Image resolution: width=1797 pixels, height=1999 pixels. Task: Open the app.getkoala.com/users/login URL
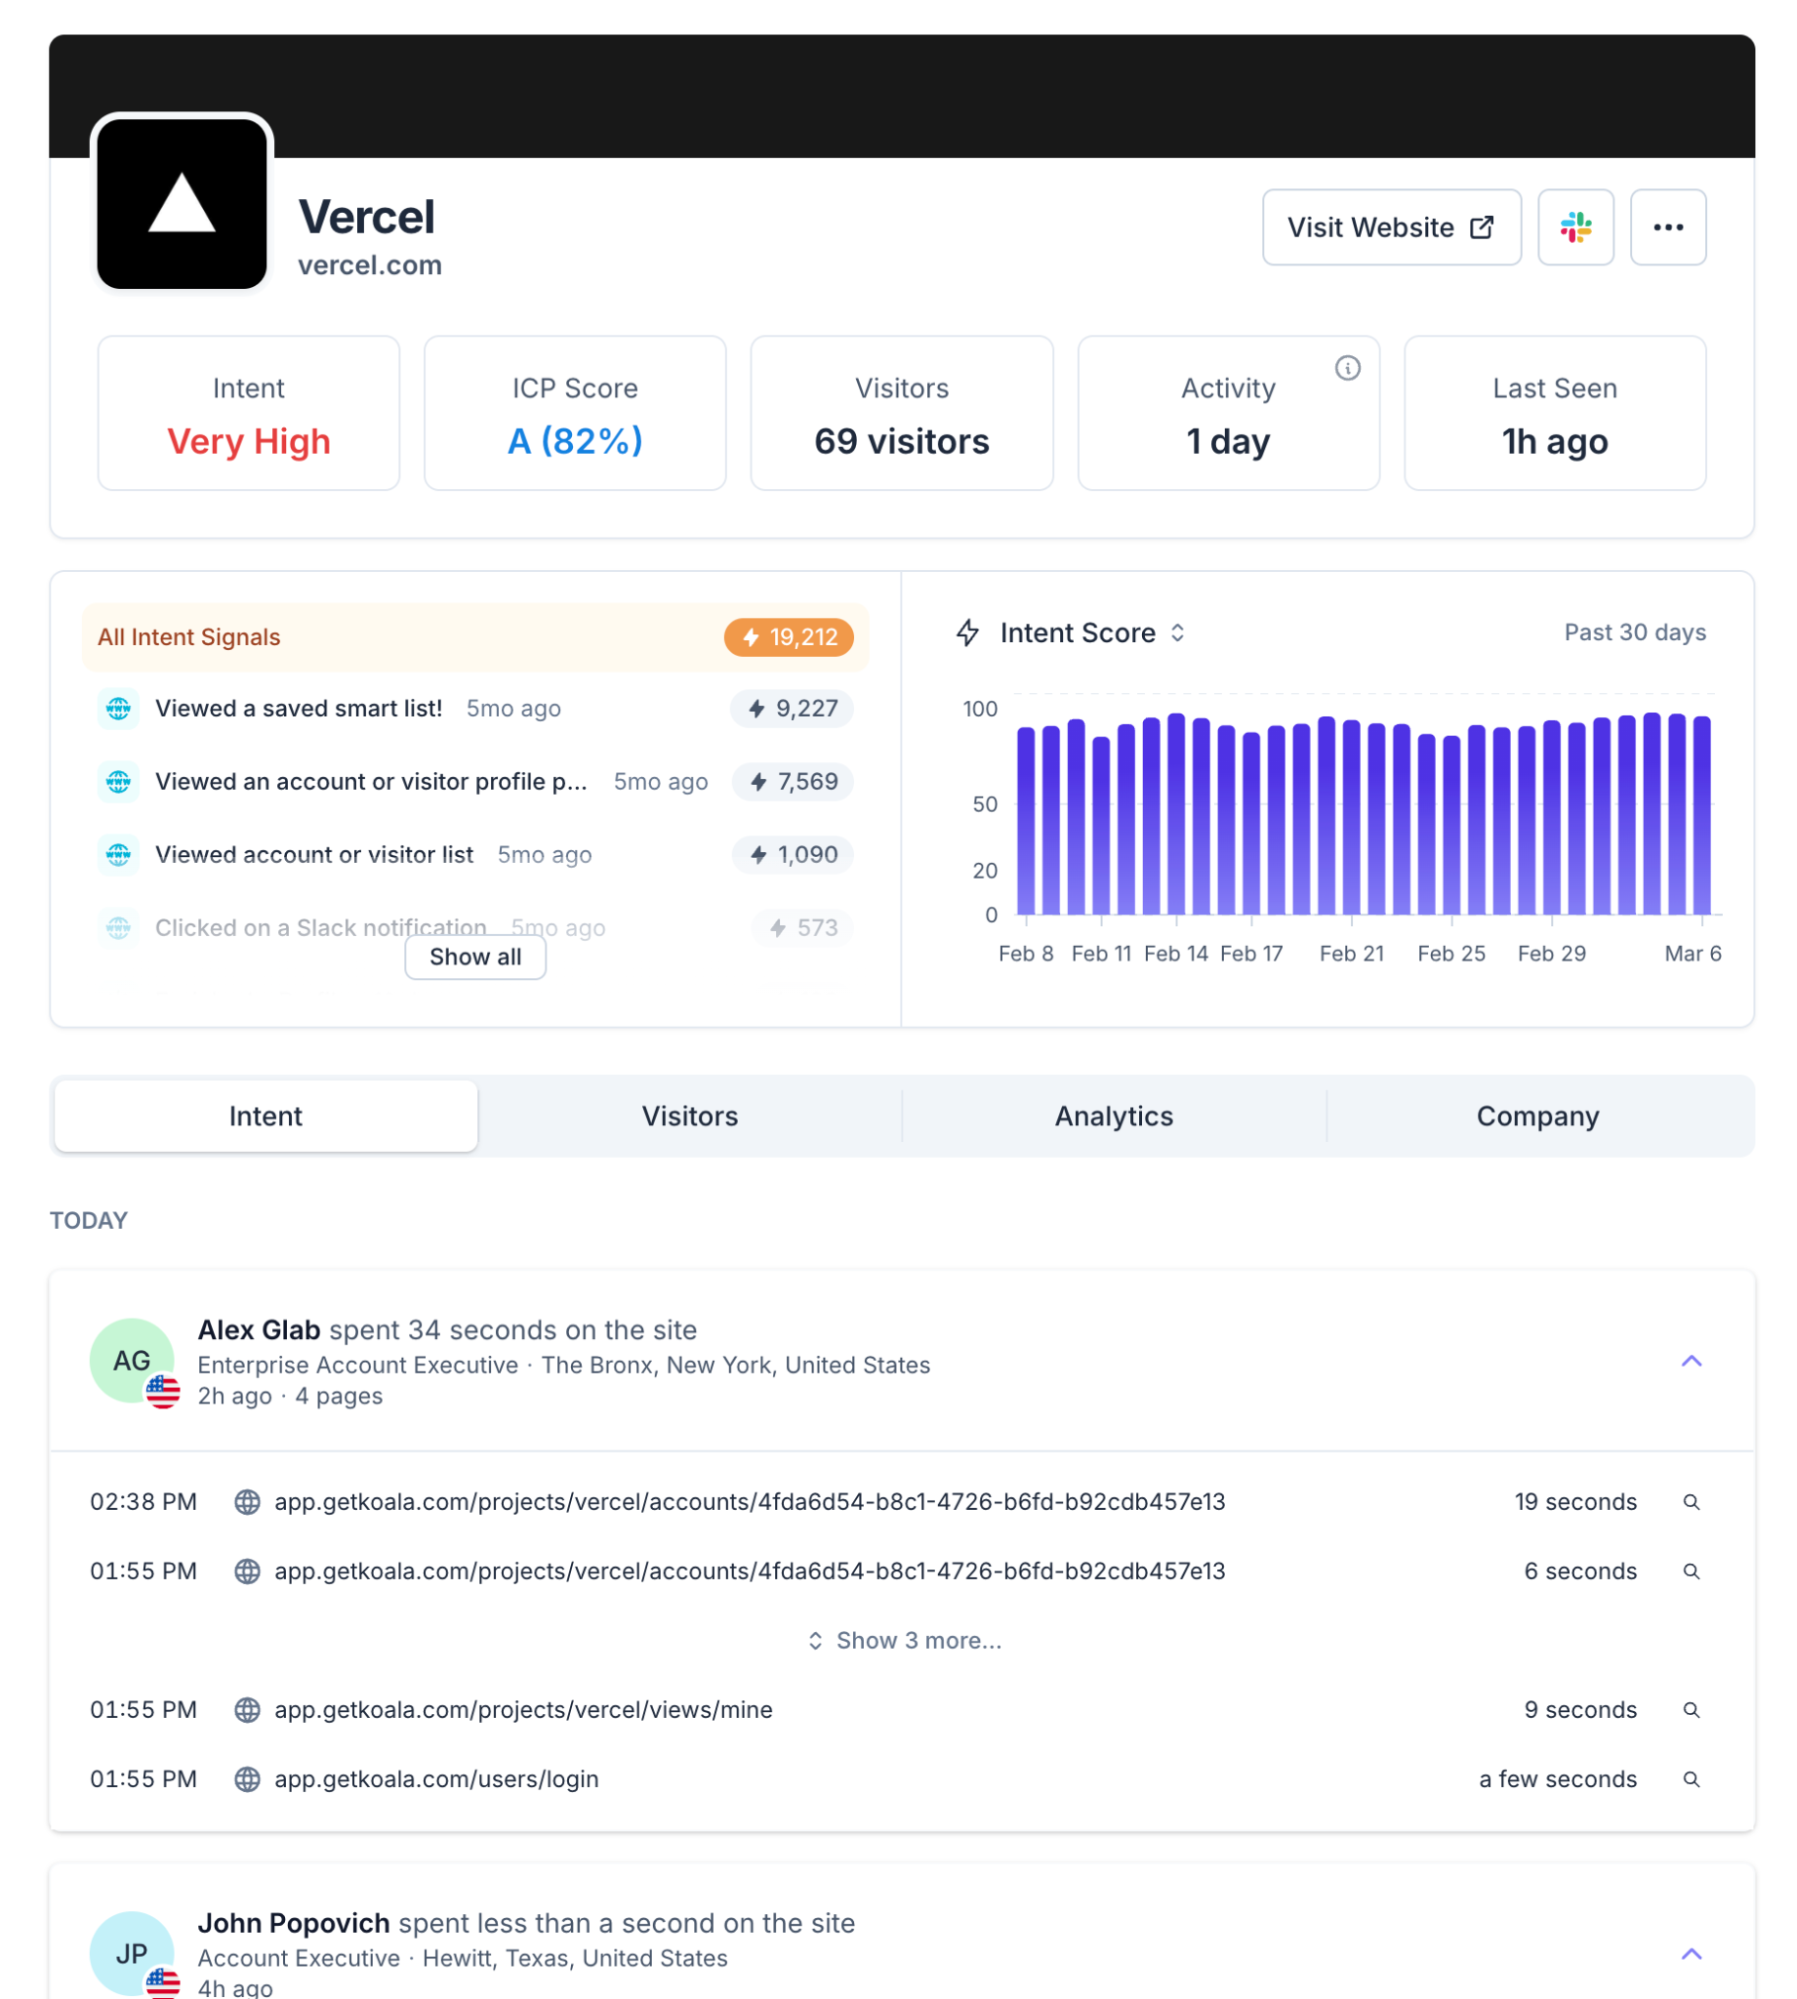click(x=436, y=1778)
